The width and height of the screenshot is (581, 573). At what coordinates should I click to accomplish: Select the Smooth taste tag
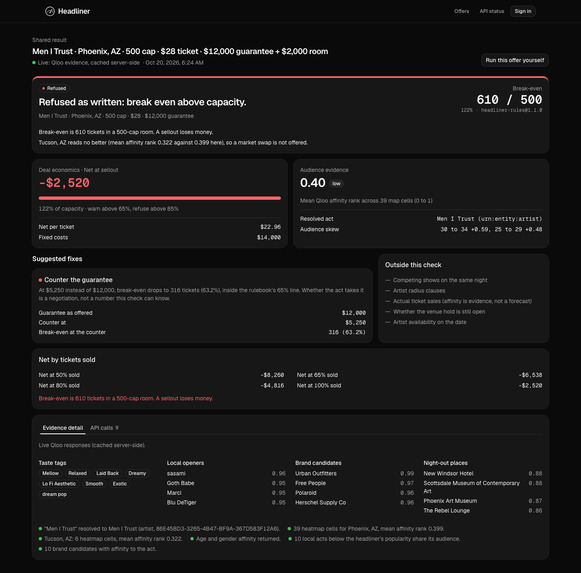[x=94, y=484]
